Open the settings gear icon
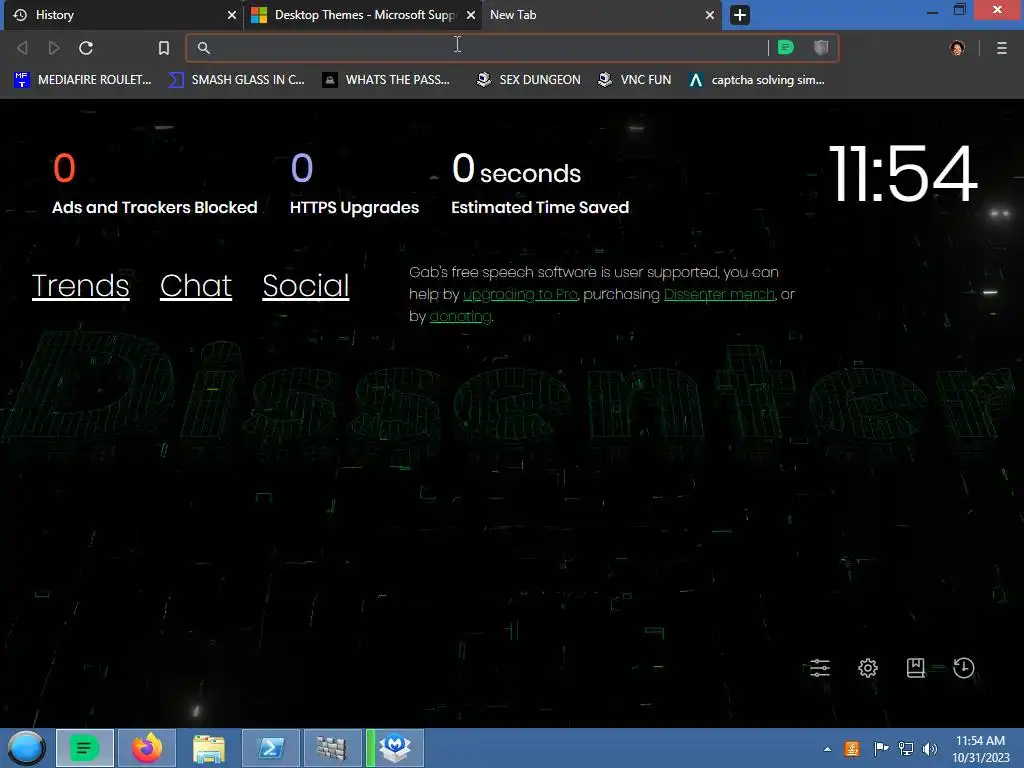Screen dimensions: 1024x768 pyautogui.click(x=868, y=668)
